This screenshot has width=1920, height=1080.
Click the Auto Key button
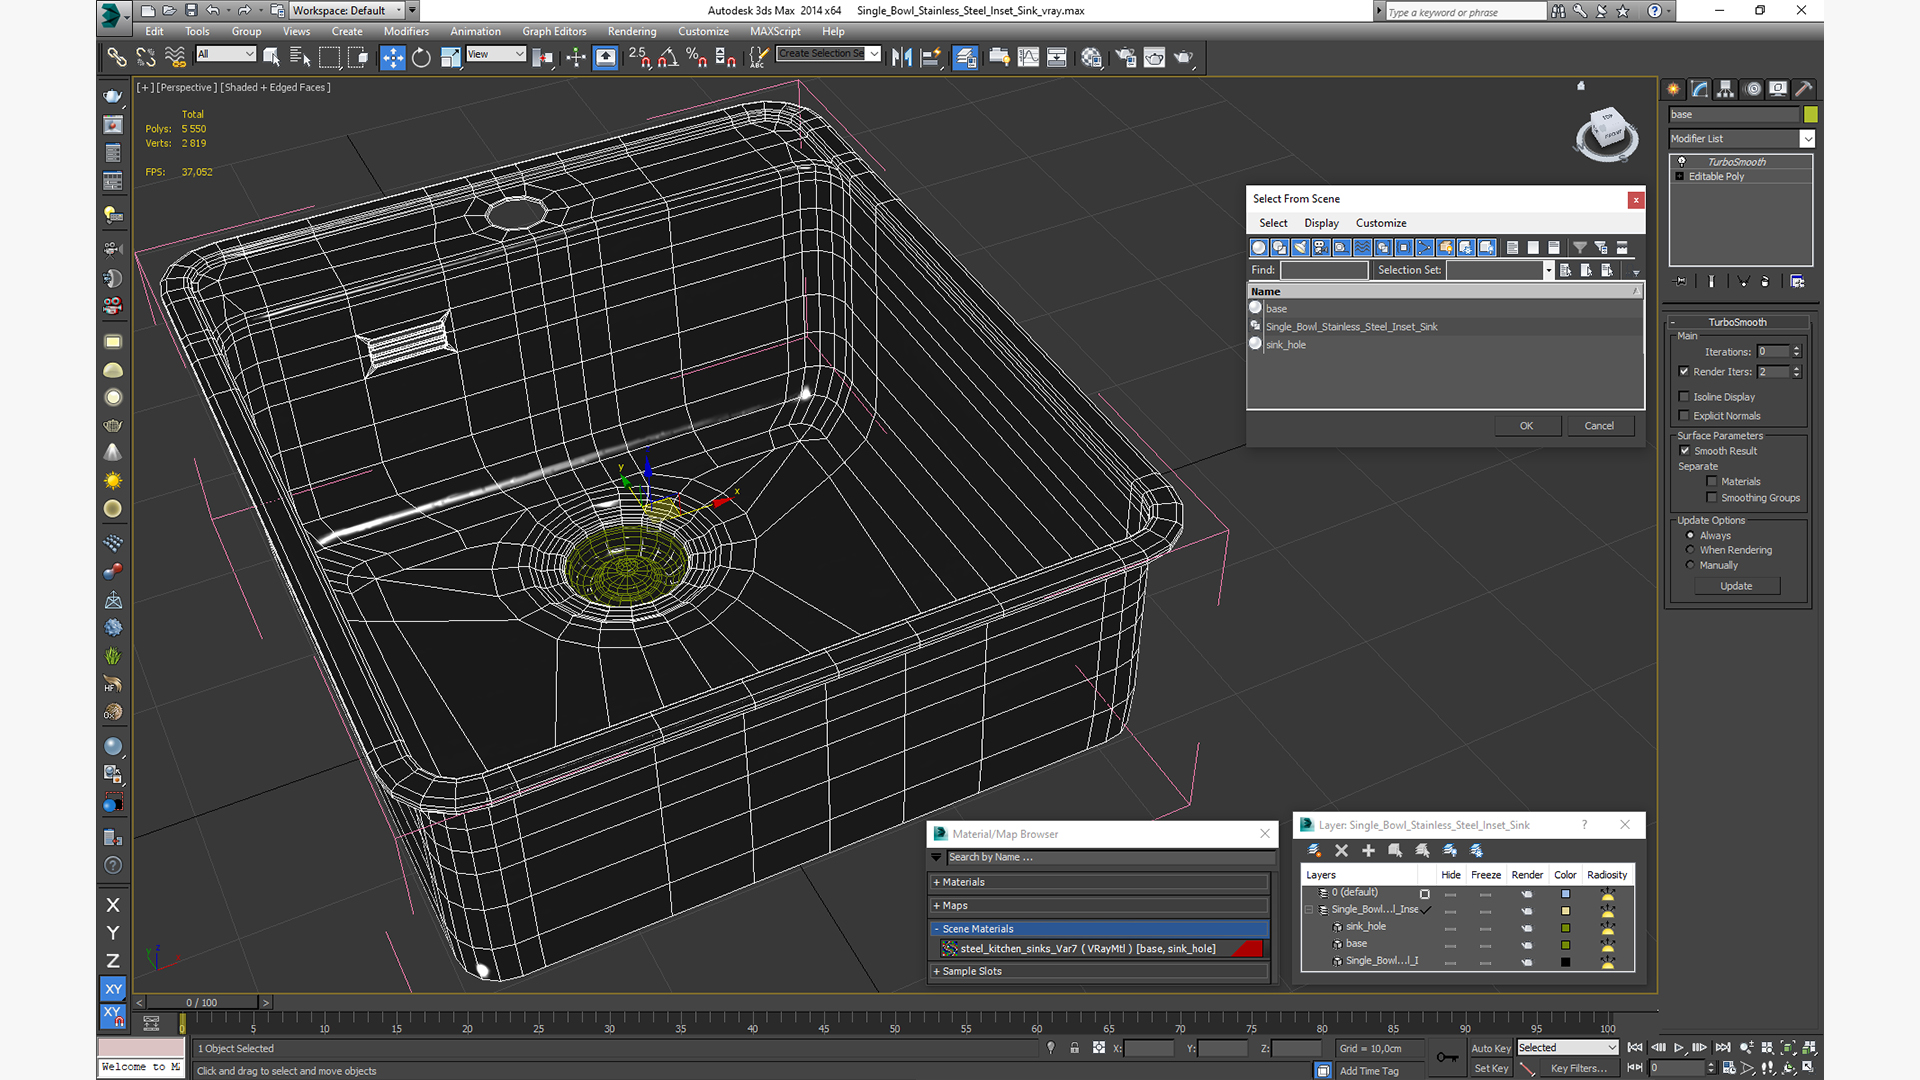(x=1490, y=1048)
